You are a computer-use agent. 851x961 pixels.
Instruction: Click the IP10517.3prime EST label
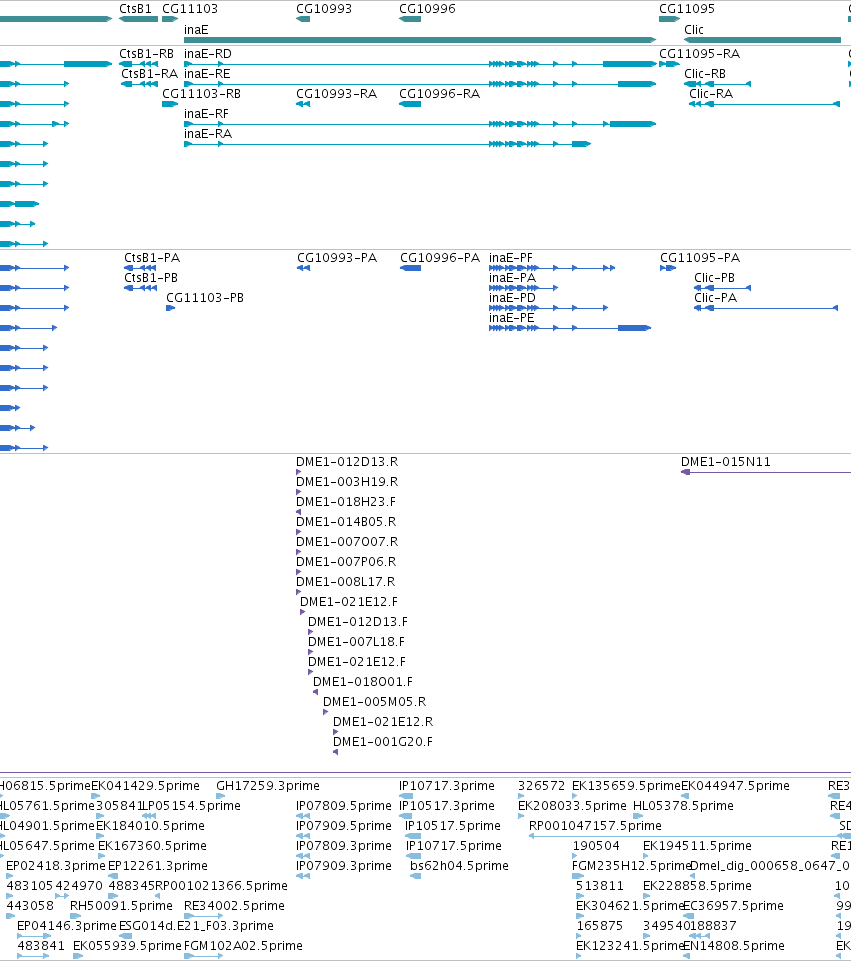point(447,806)
